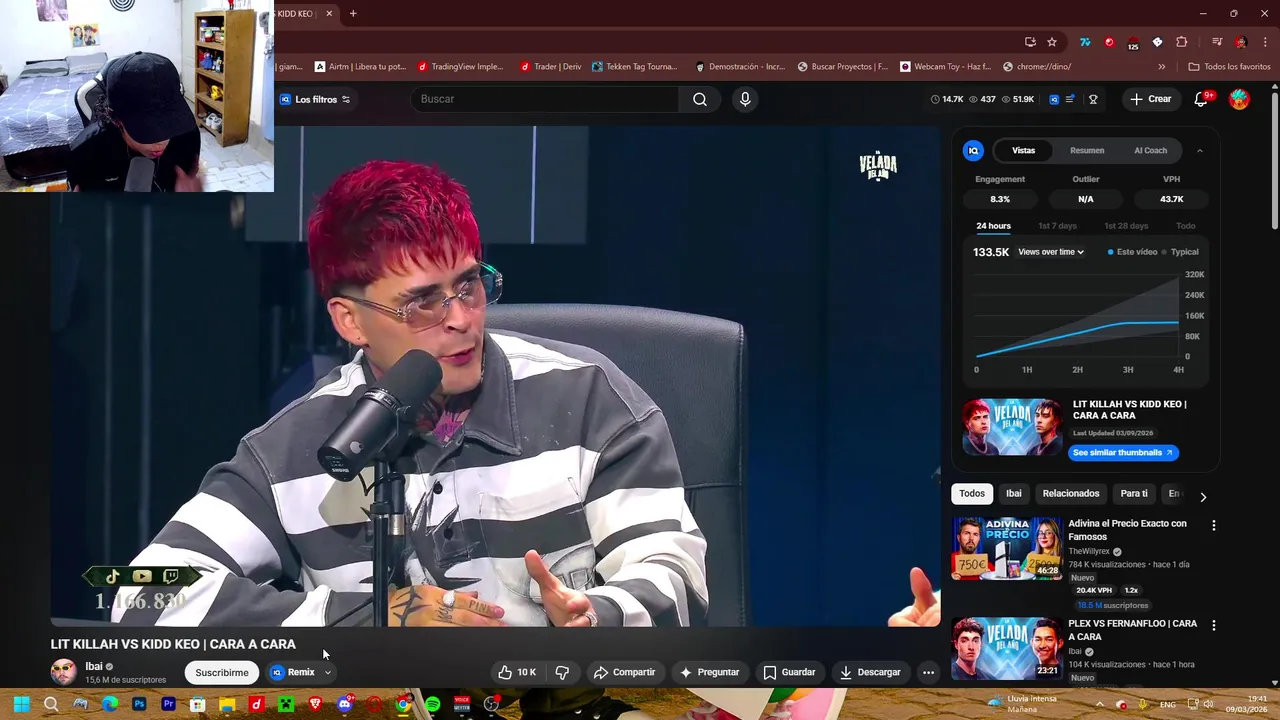Open Chrome media control icon
Image resolution: width=1280 pixels, height=720 pixels.
(1217, 42)
